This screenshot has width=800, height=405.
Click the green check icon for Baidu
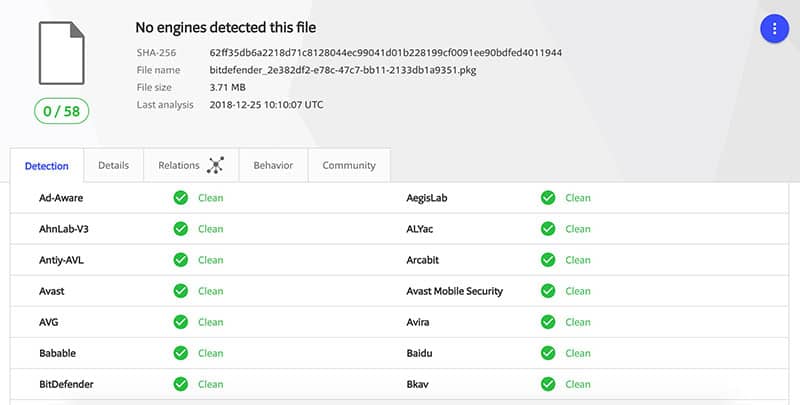pos(548,353)
